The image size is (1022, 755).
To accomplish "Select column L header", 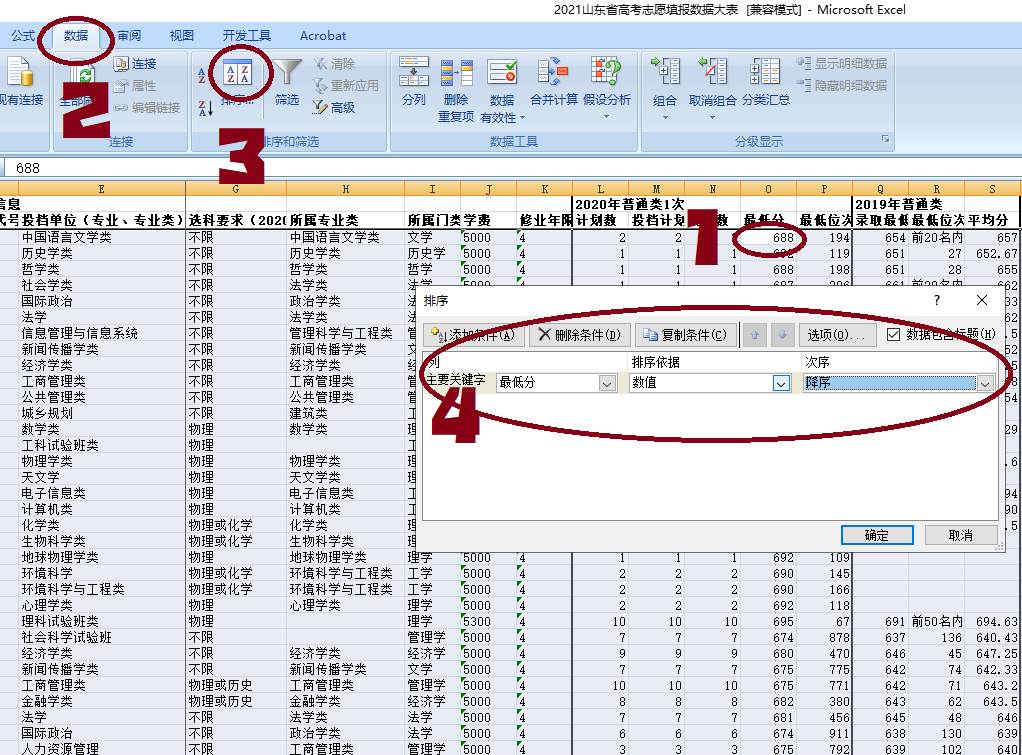I will pos(600,189).
